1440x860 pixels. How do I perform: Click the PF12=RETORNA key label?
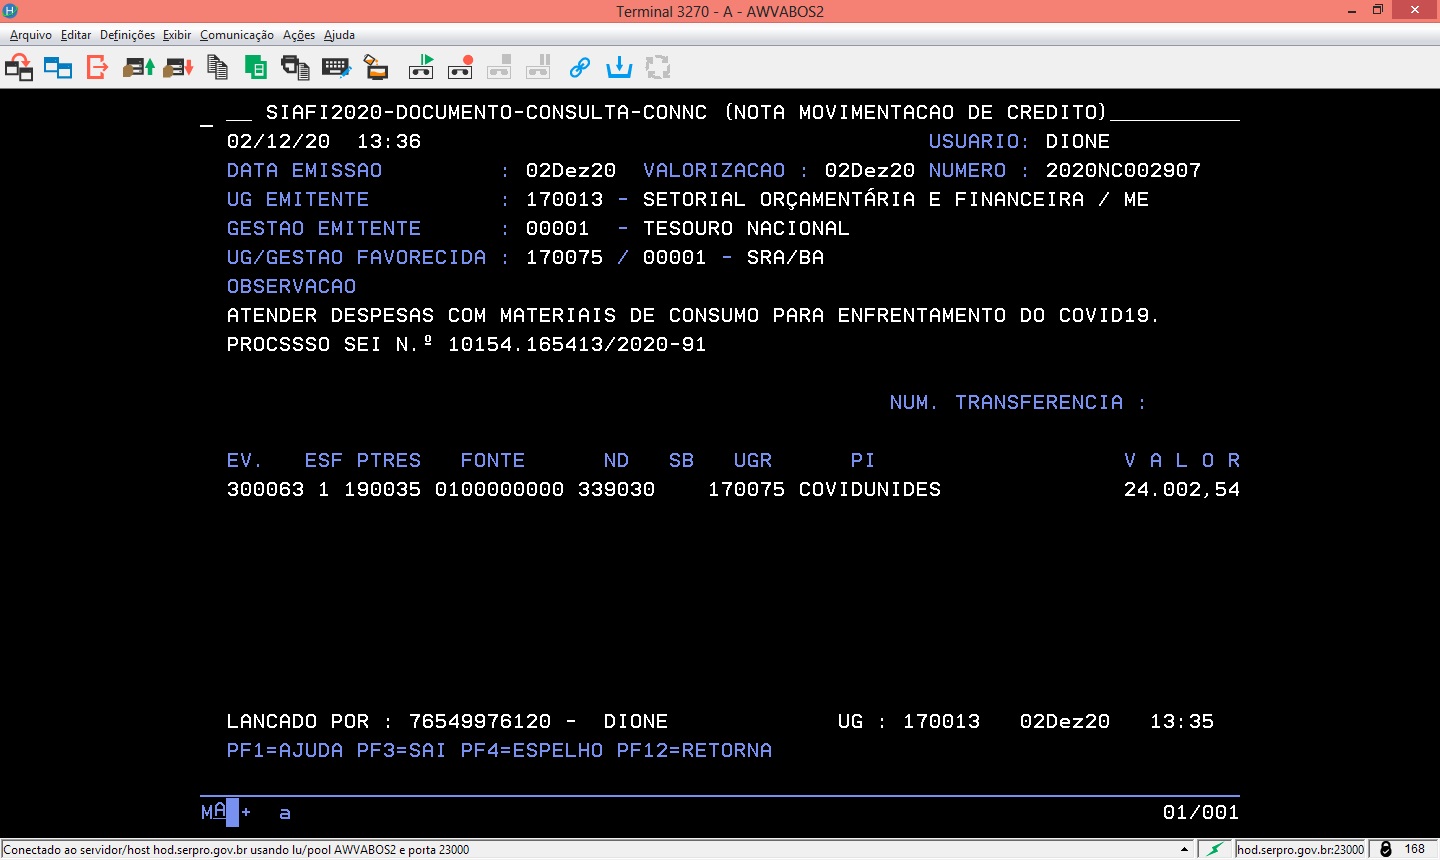coord(695,750)
